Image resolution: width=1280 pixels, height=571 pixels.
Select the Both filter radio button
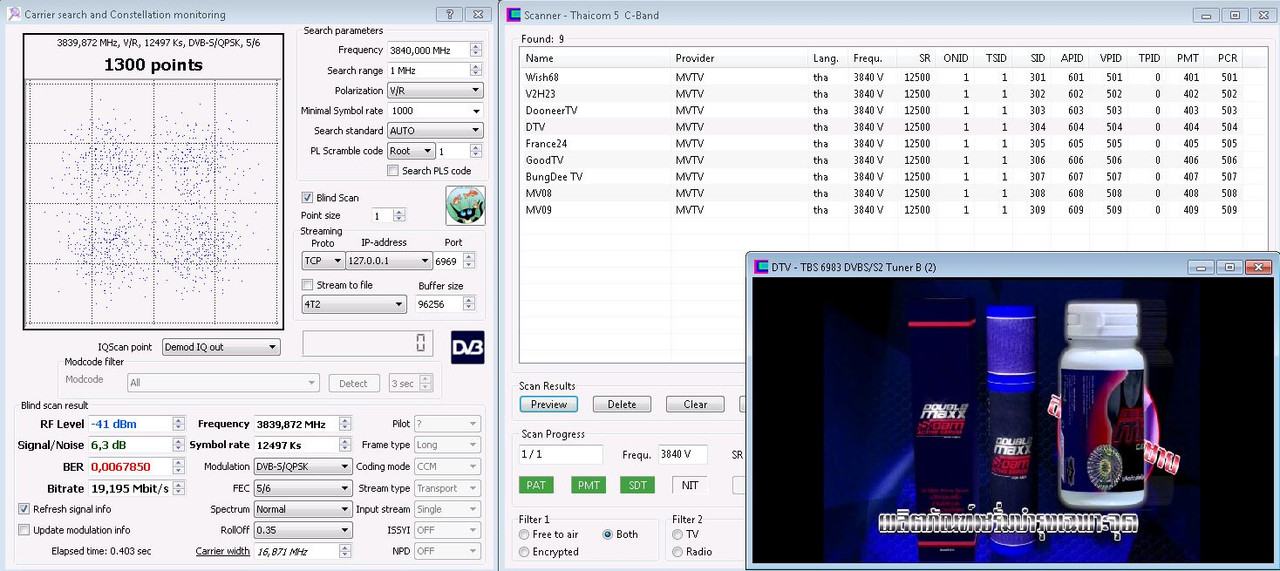(x=608, y=535)
